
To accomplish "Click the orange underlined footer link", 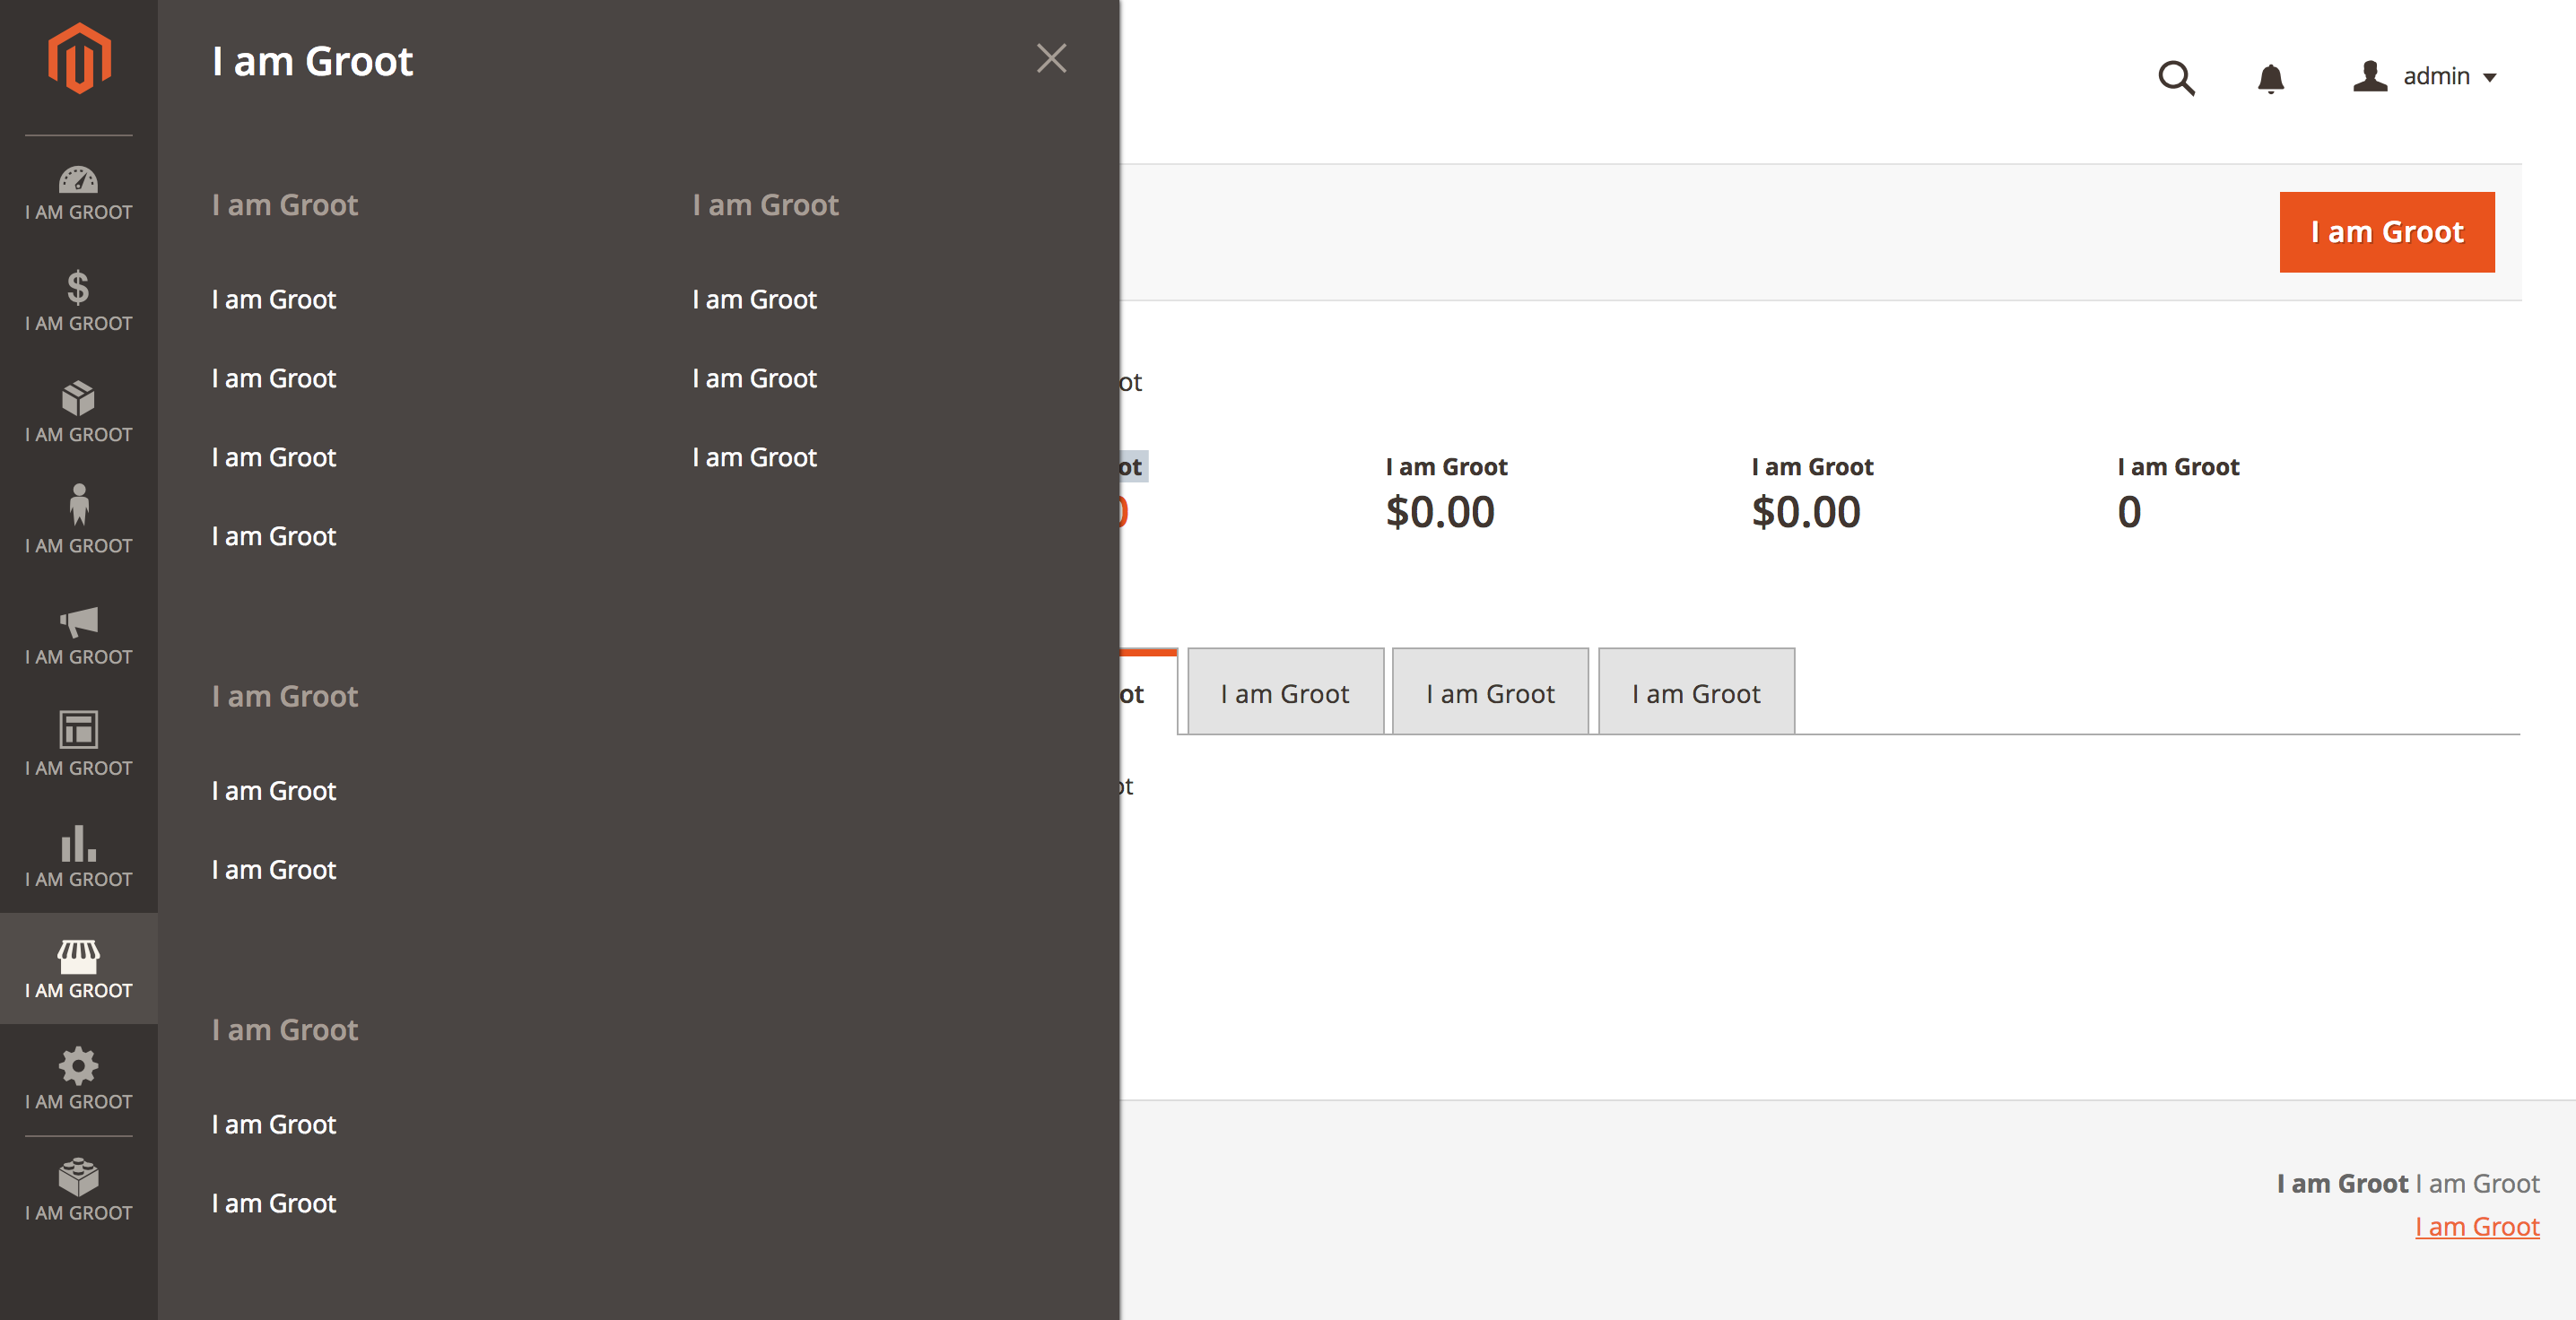I will 2477,1227.
